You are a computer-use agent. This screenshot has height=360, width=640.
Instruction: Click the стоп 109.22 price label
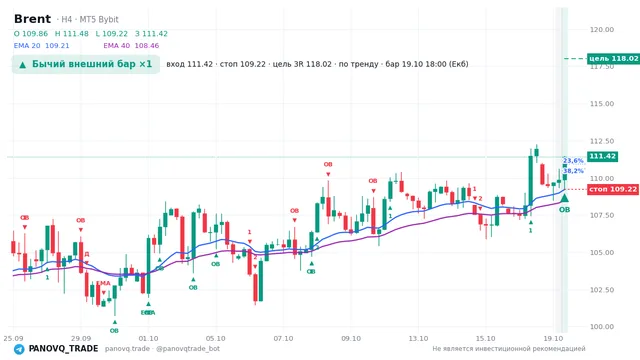point(613,189)
